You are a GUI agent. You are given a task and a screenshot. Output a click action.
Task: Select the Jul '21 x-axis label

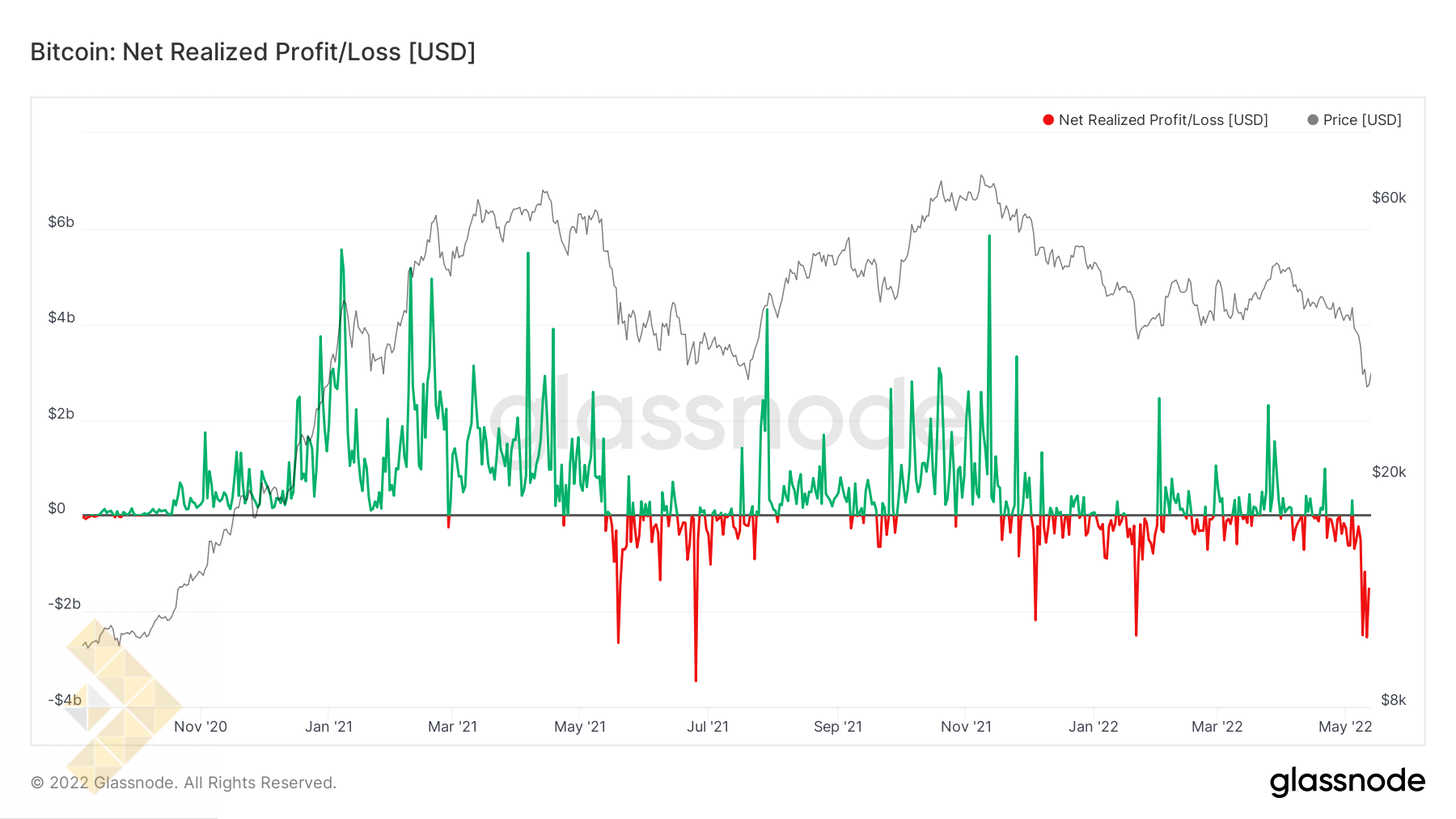click(x=707, y=726)
